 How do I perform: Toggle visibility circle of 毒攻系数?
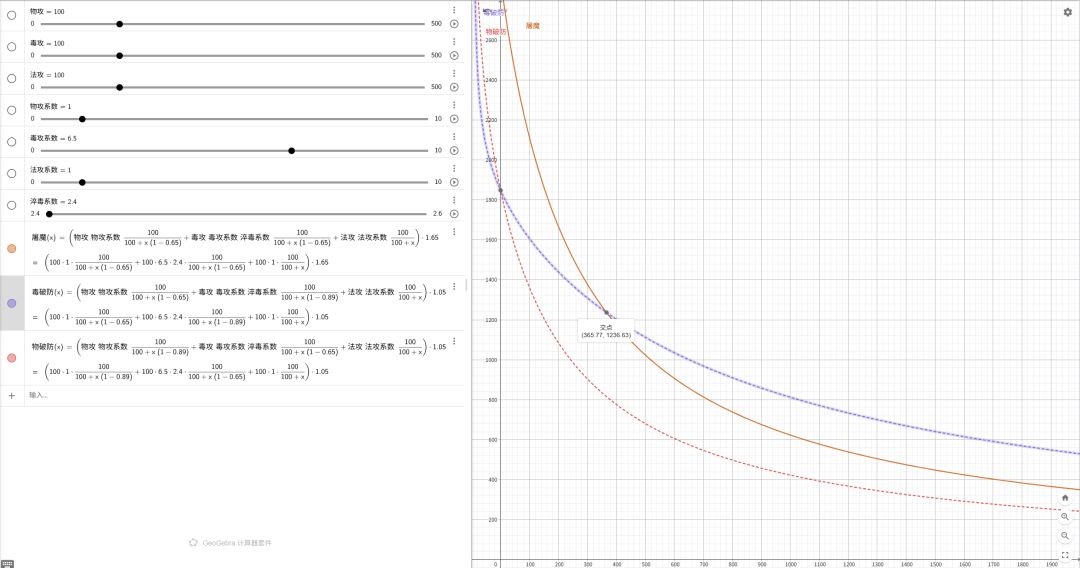pos(12,142)
